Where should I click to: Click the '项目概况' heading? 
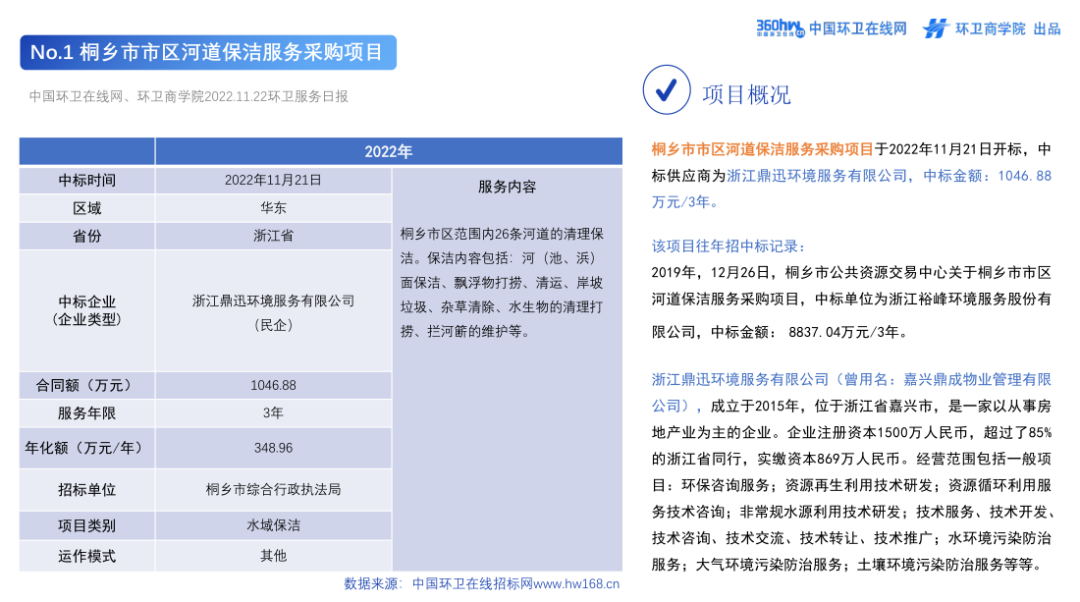746,94
